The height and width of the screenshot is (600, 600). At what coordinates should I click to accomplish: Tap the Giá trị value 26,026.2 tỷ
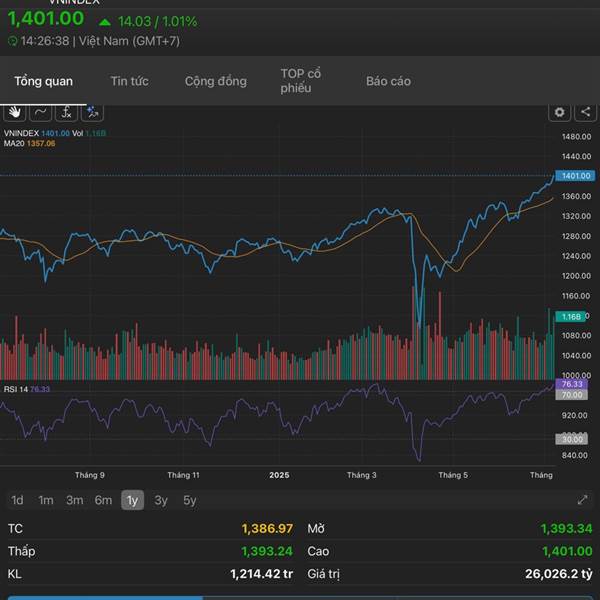click(x=559, y=574)
